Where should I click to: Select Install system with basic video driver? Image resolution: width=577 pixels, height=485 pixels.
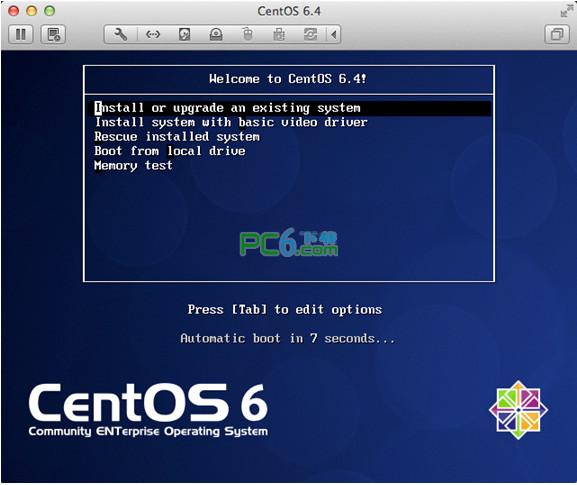[x=231, y=122]
